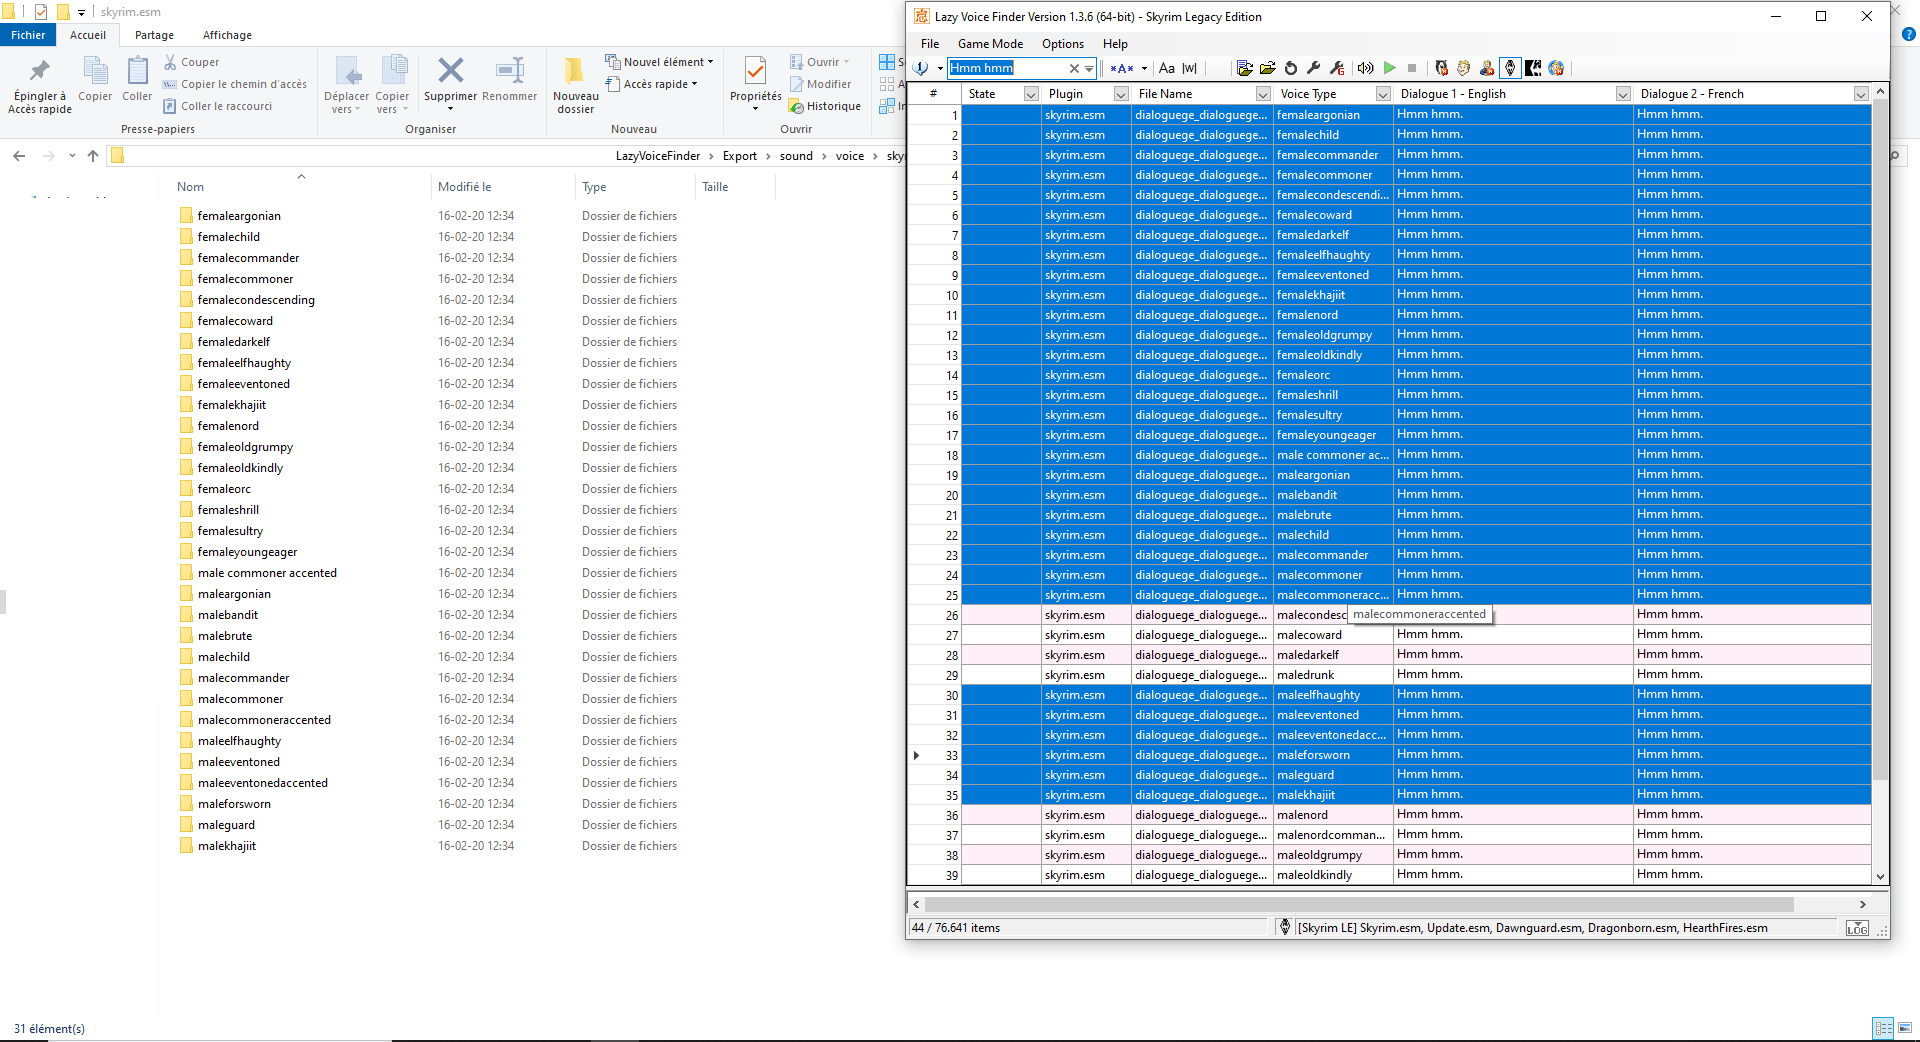The image size is (1920, 1042).
Task: Click the open folder icon in Lazy Voice Finder
Action: click(1267, 68)
